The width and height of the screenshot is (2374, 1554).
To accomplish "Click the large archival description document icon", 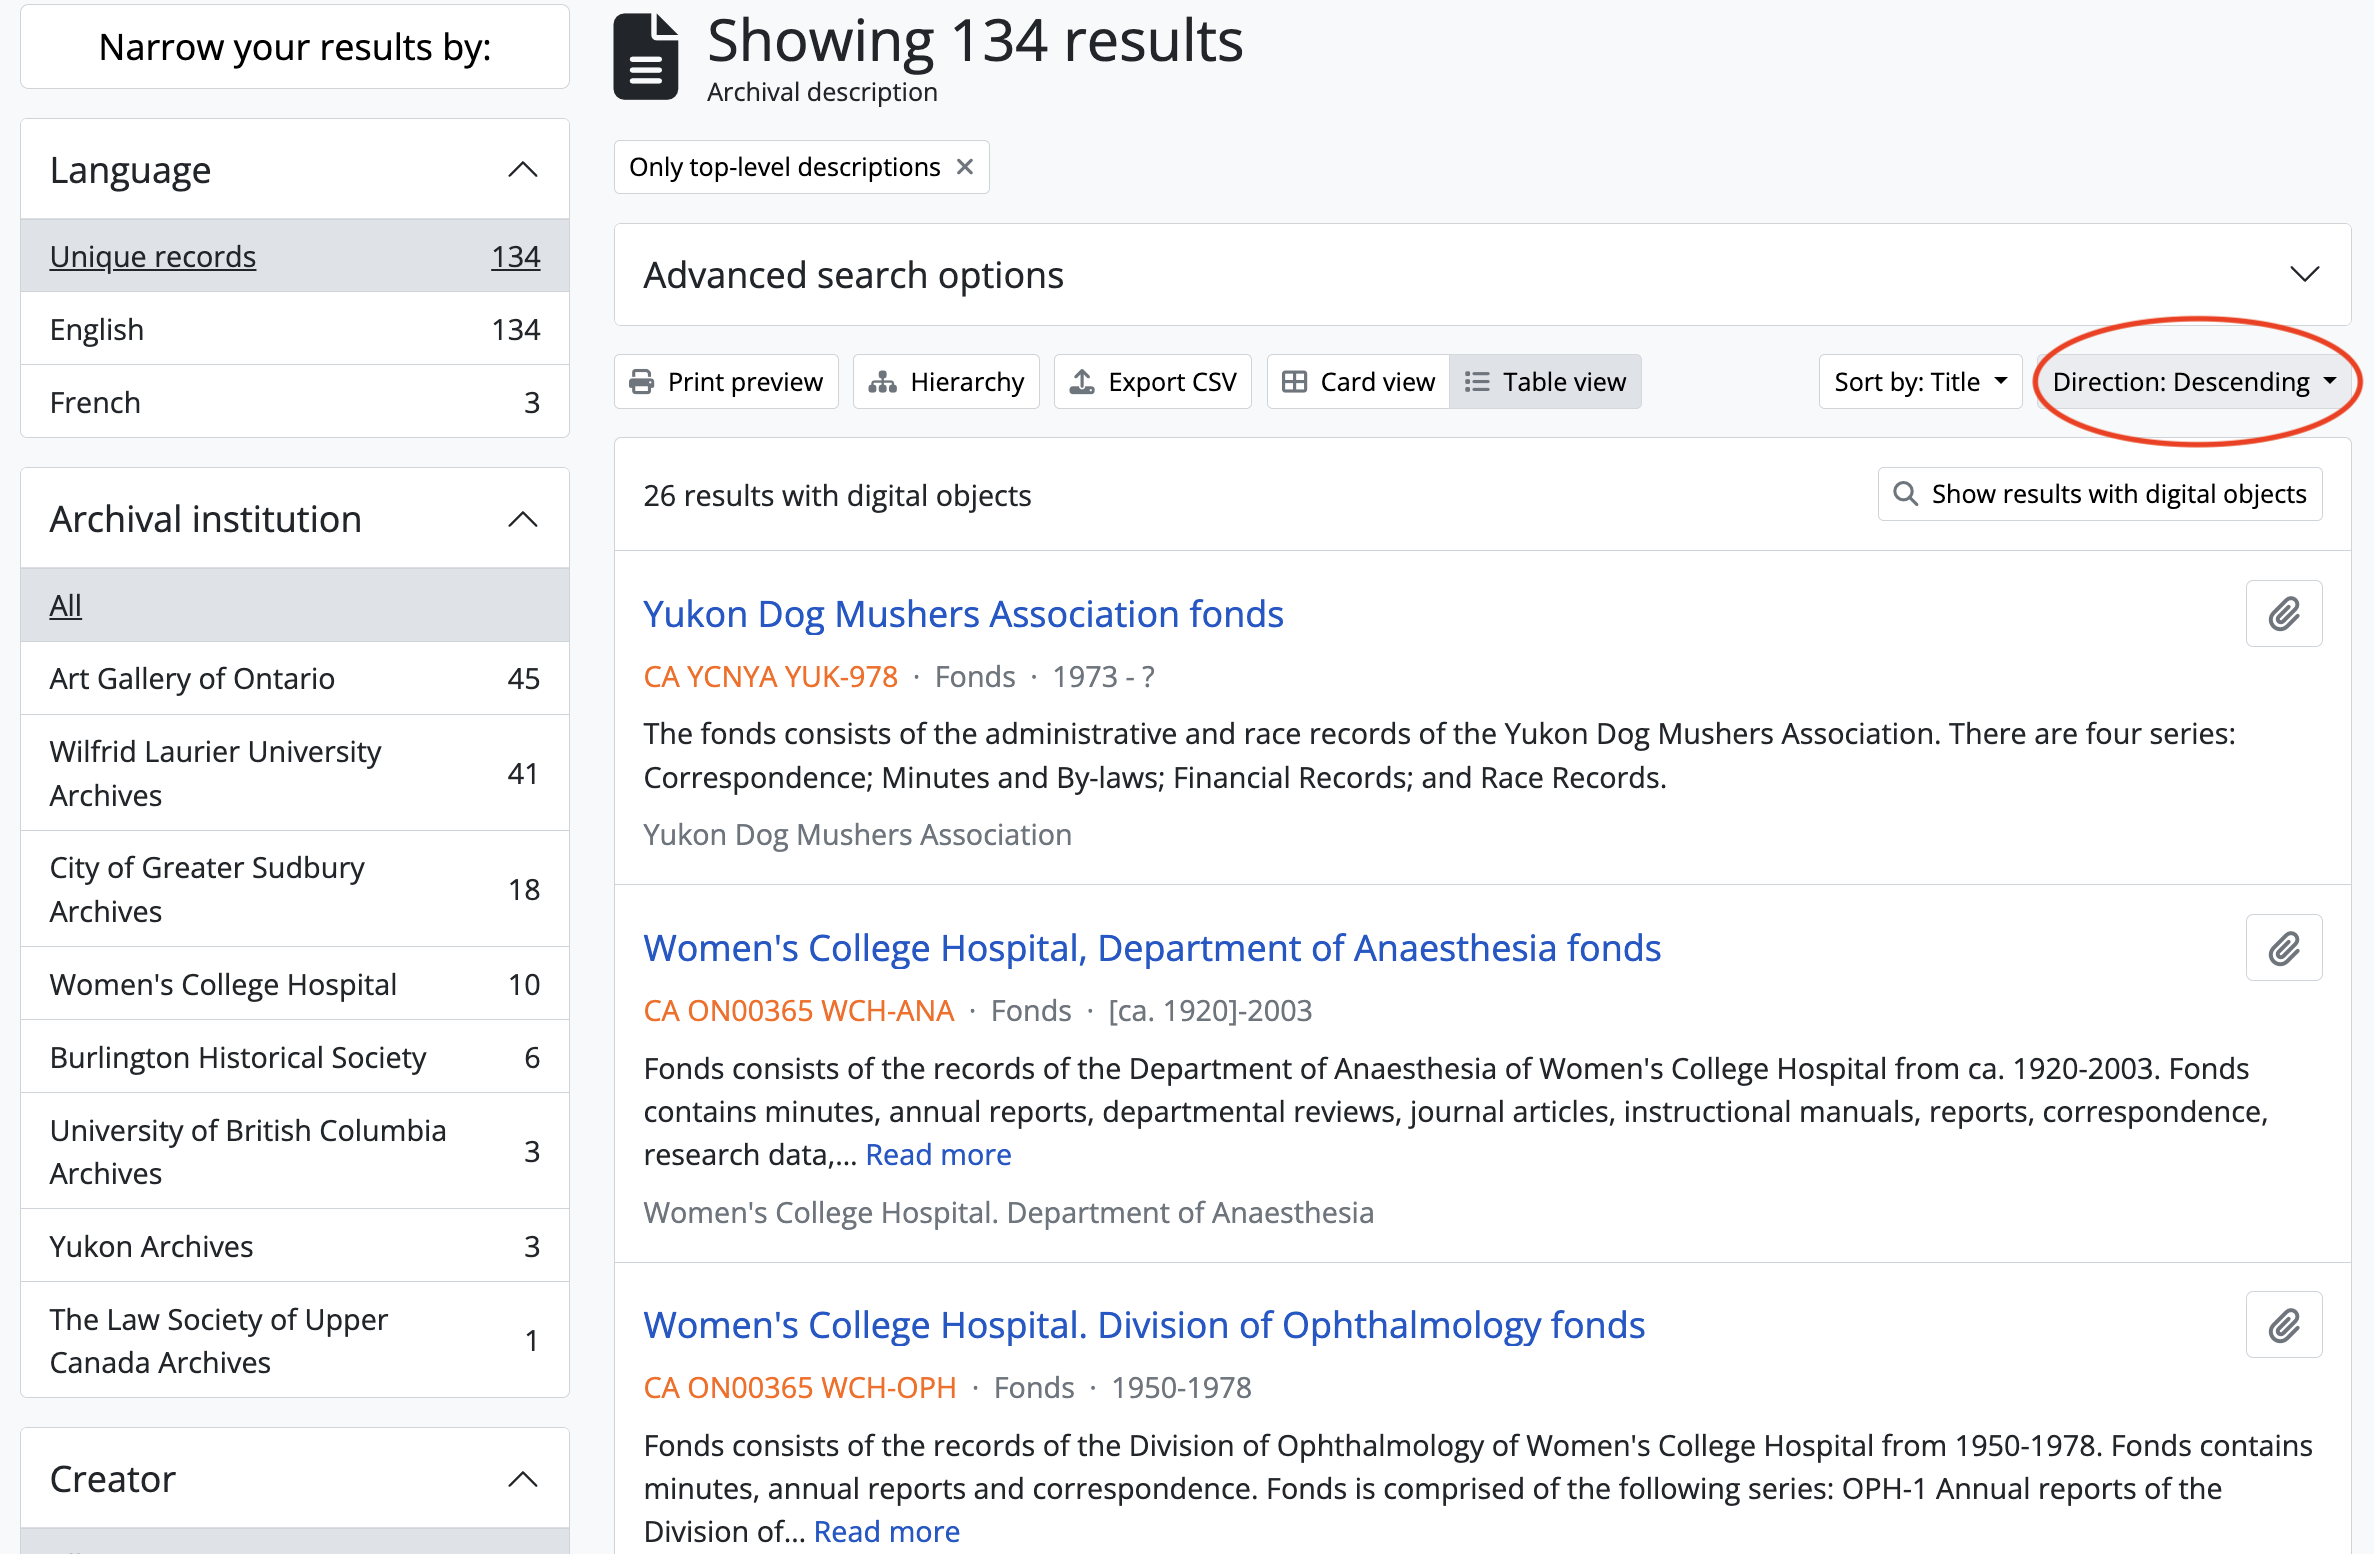I will (646, 57).
